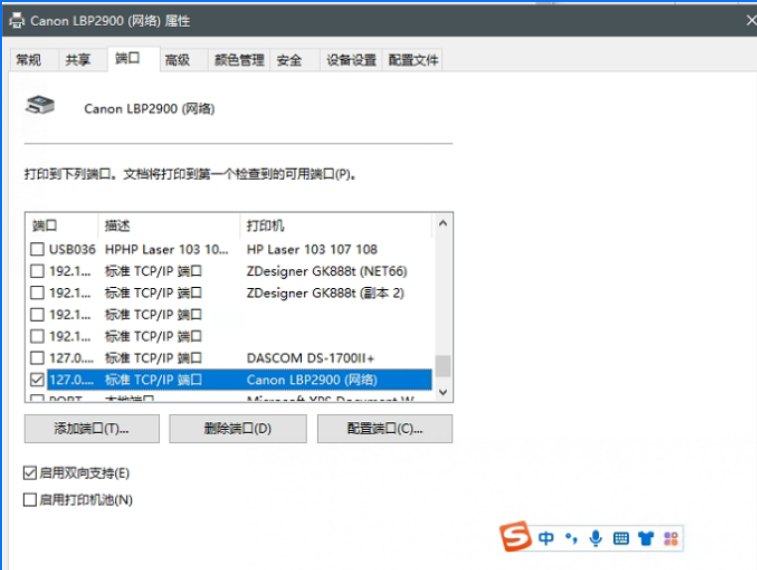Uncheck the Canon LBP2900 (网络) port checkbox
The width and height of the screenshot is (757, 570).
[x=37, y=379]
